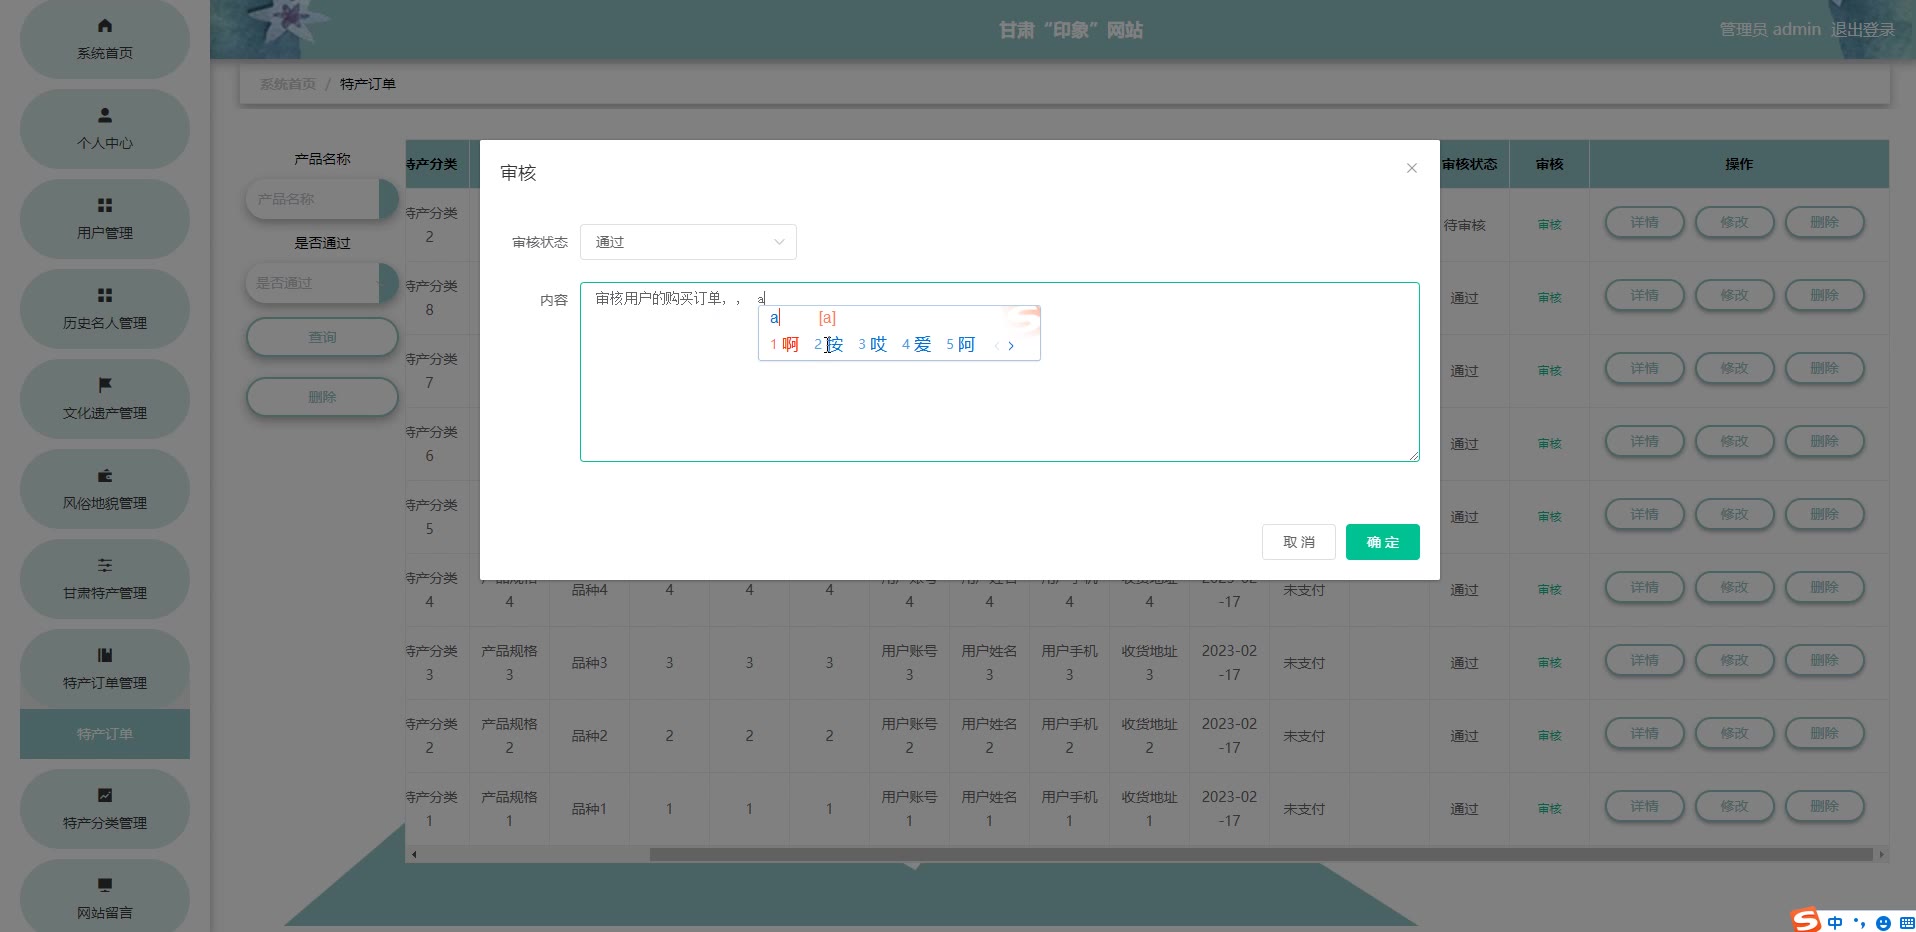Click the table scrollbar right arrow
Screen dimensions: 1916x932
[1881, 855]
